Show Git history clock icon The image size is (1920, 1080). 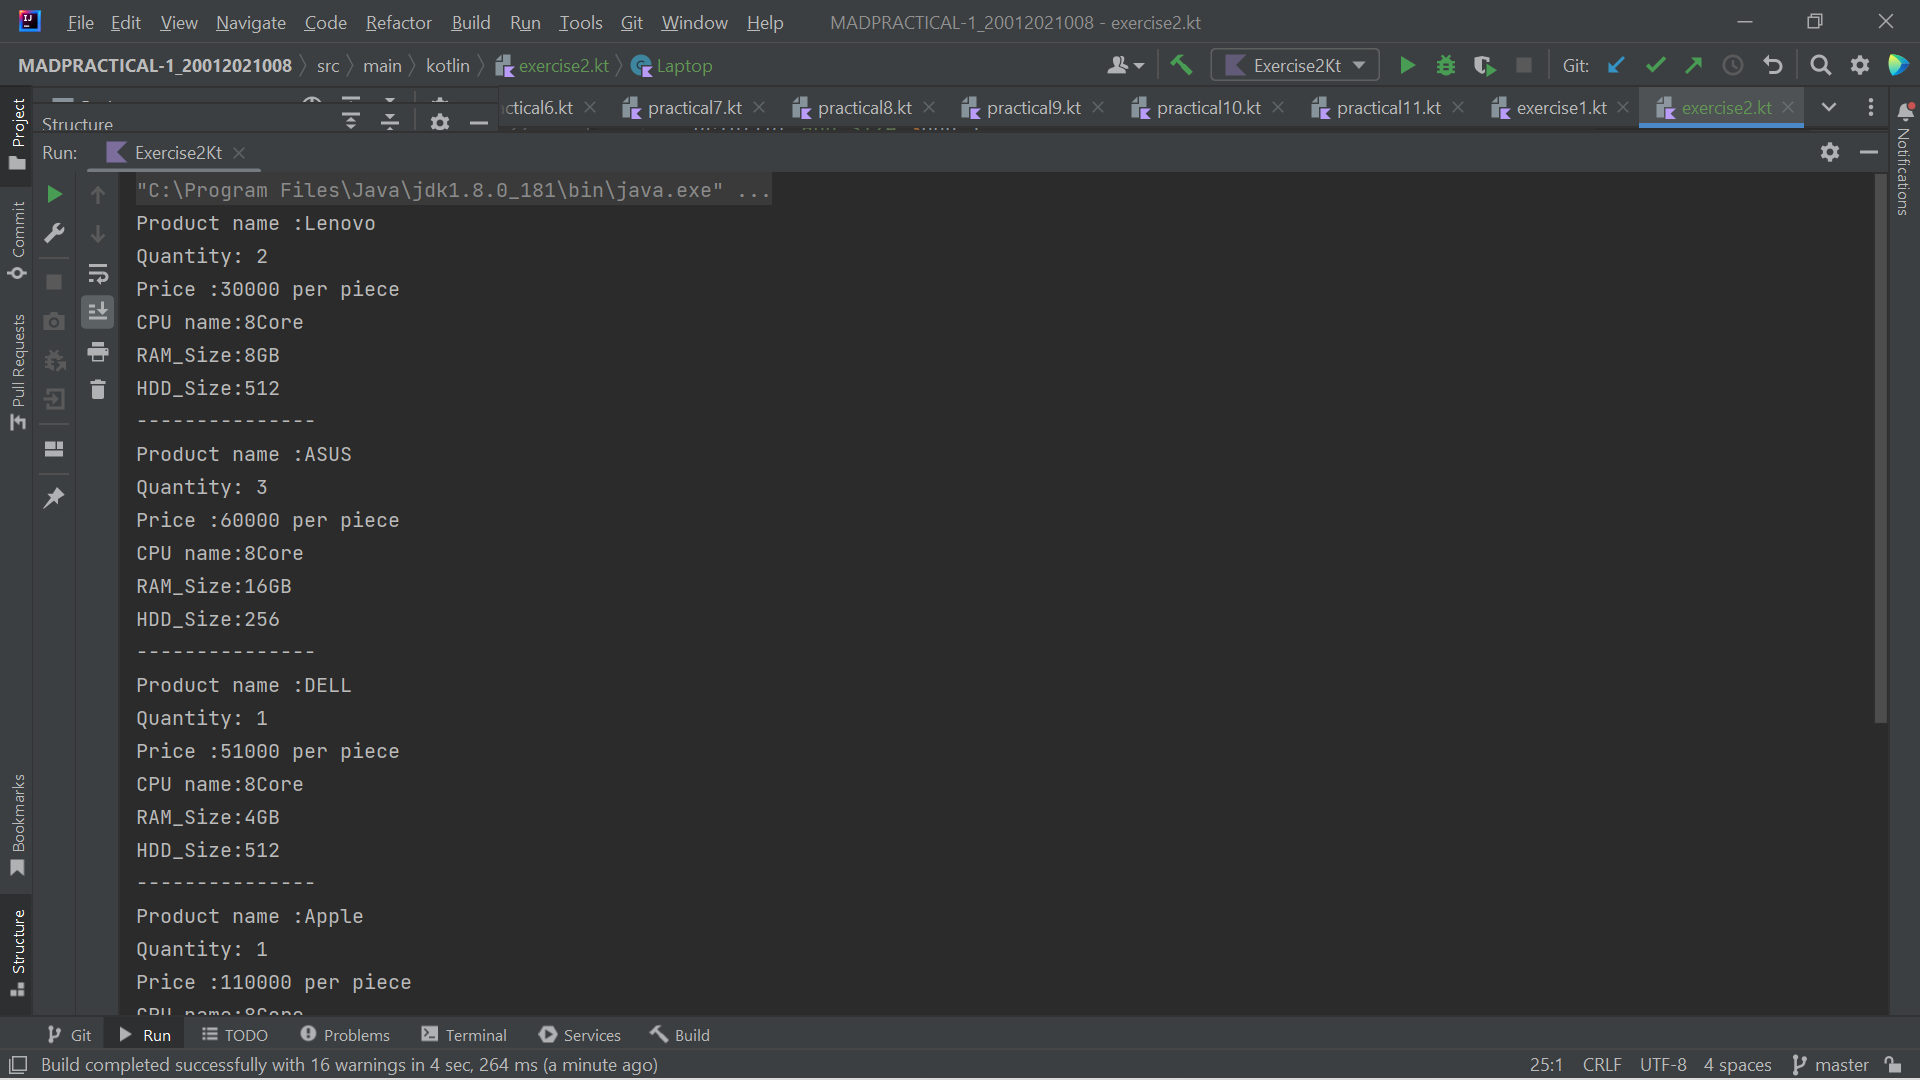point(1733,66)
